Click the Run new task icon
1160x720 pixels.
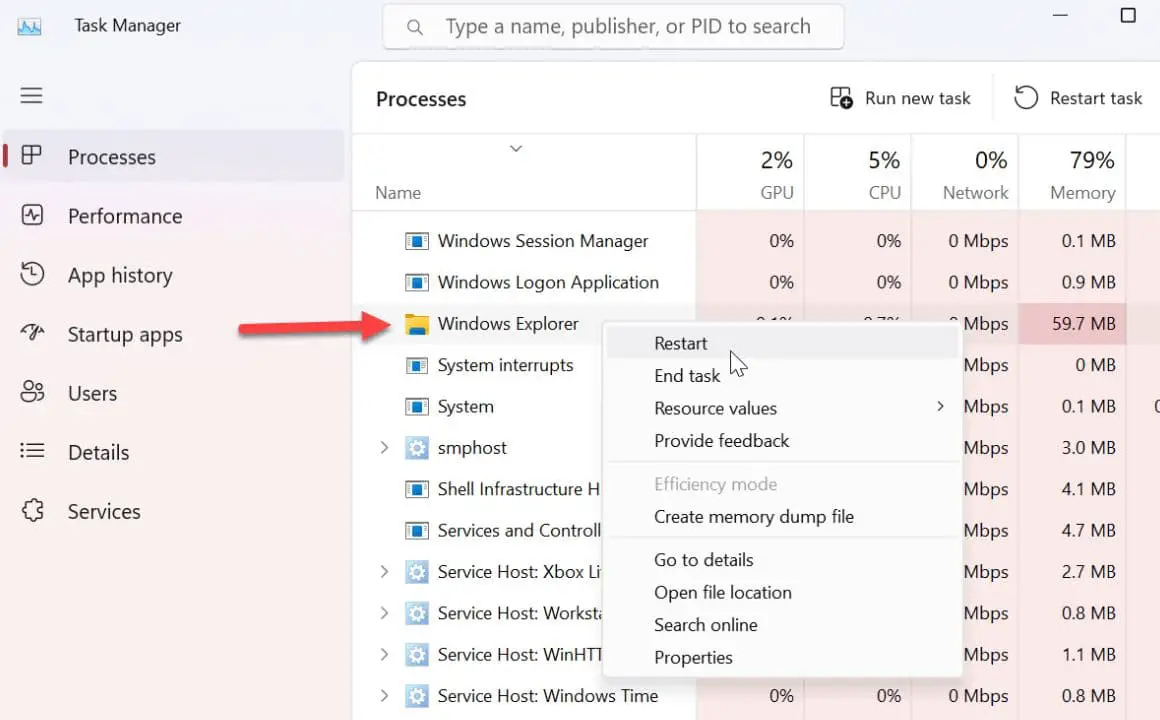(x=841, y=98)
